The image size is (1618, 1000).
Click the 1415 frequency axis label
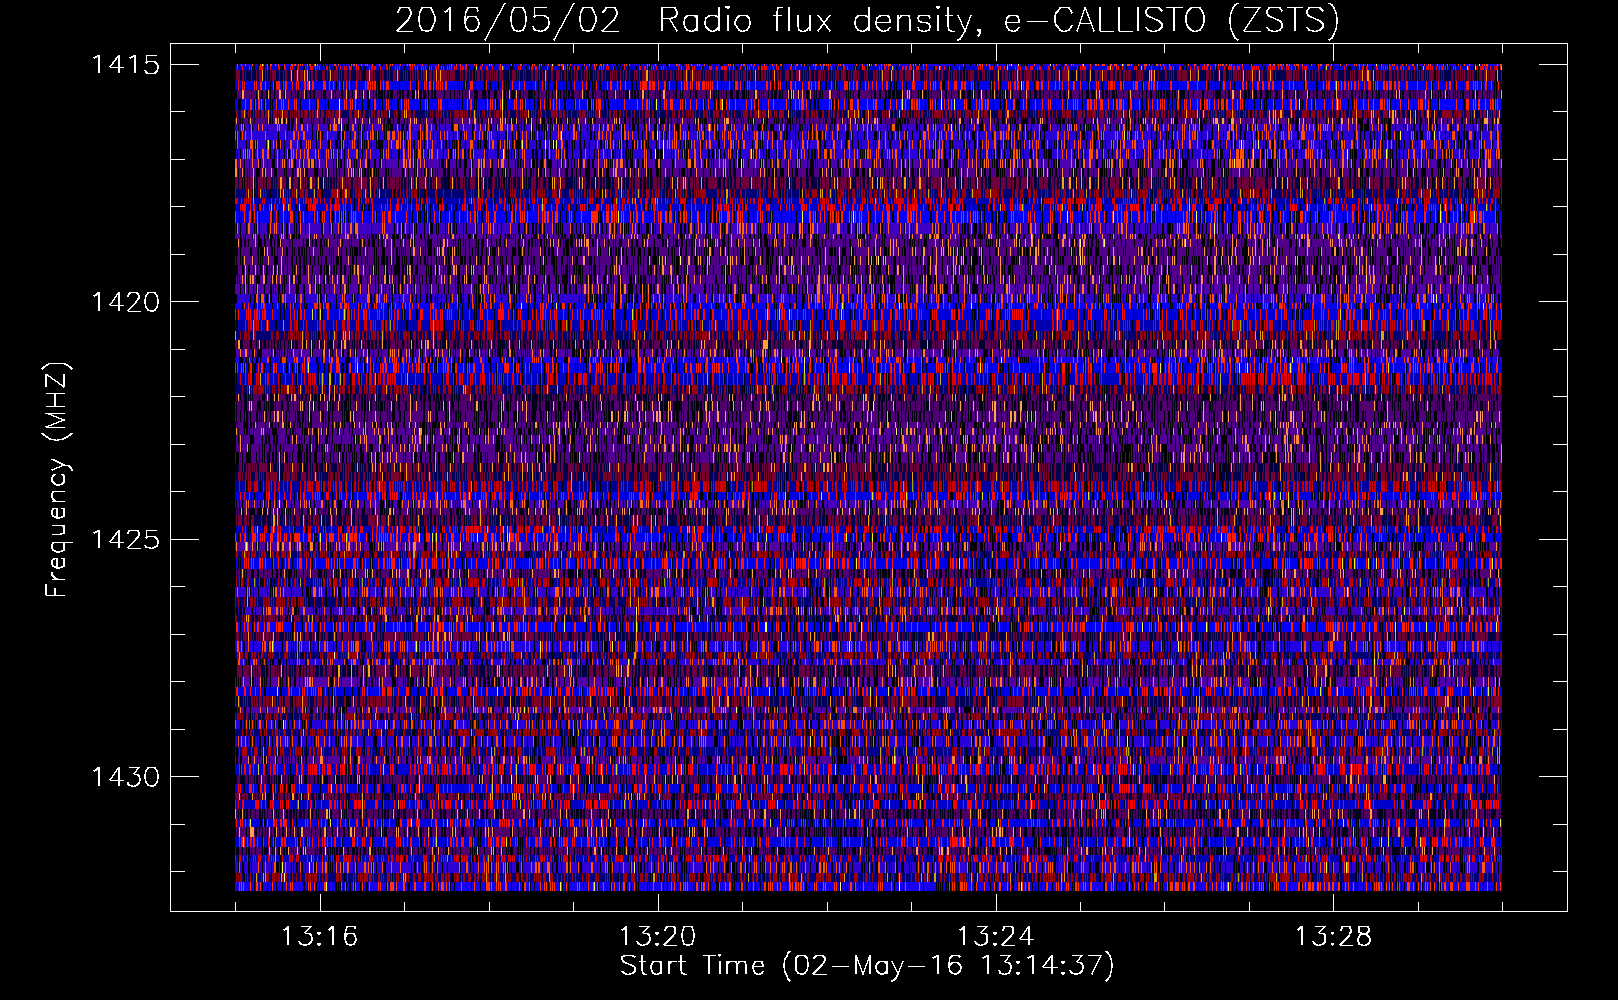125,65
